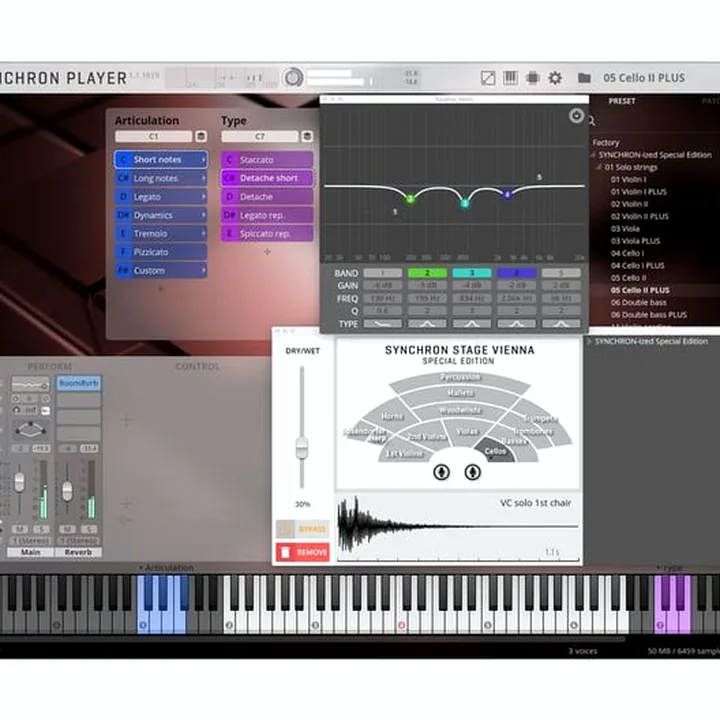The width and height of the screenshot is (720, 720).
Task: Expand Dynamics articulation arrow
Action: [x=203, y=215]
